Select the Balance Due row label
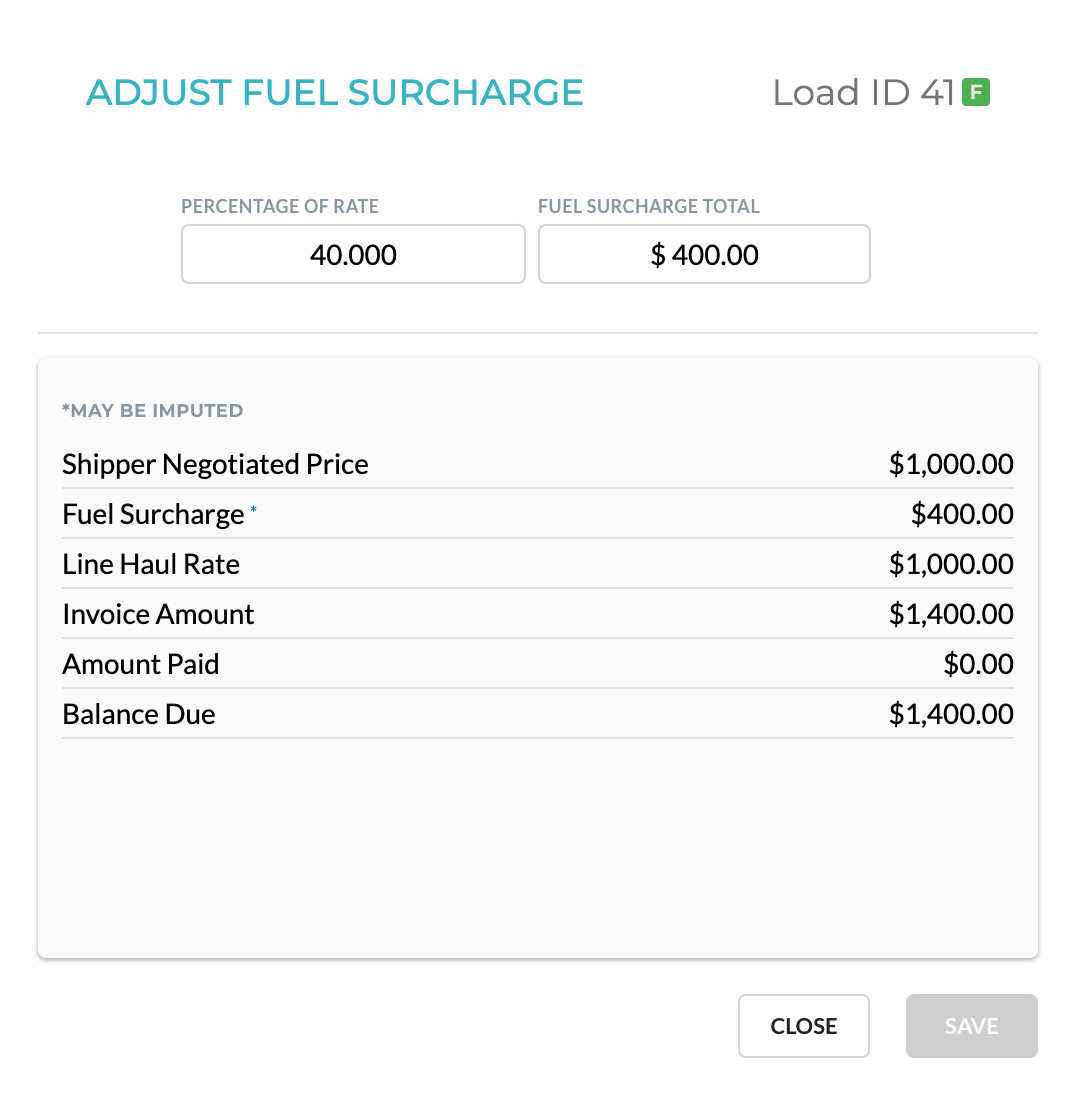The image size is (1074, 1096). (x=139, y=714)
